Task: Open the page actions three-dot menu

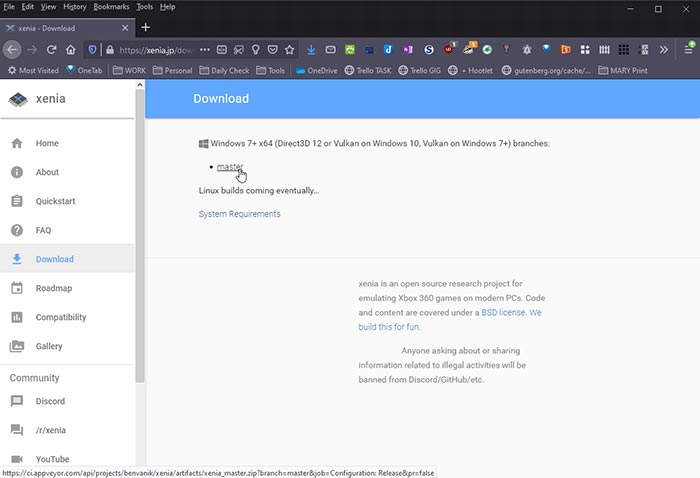Action: pos(204,49)
